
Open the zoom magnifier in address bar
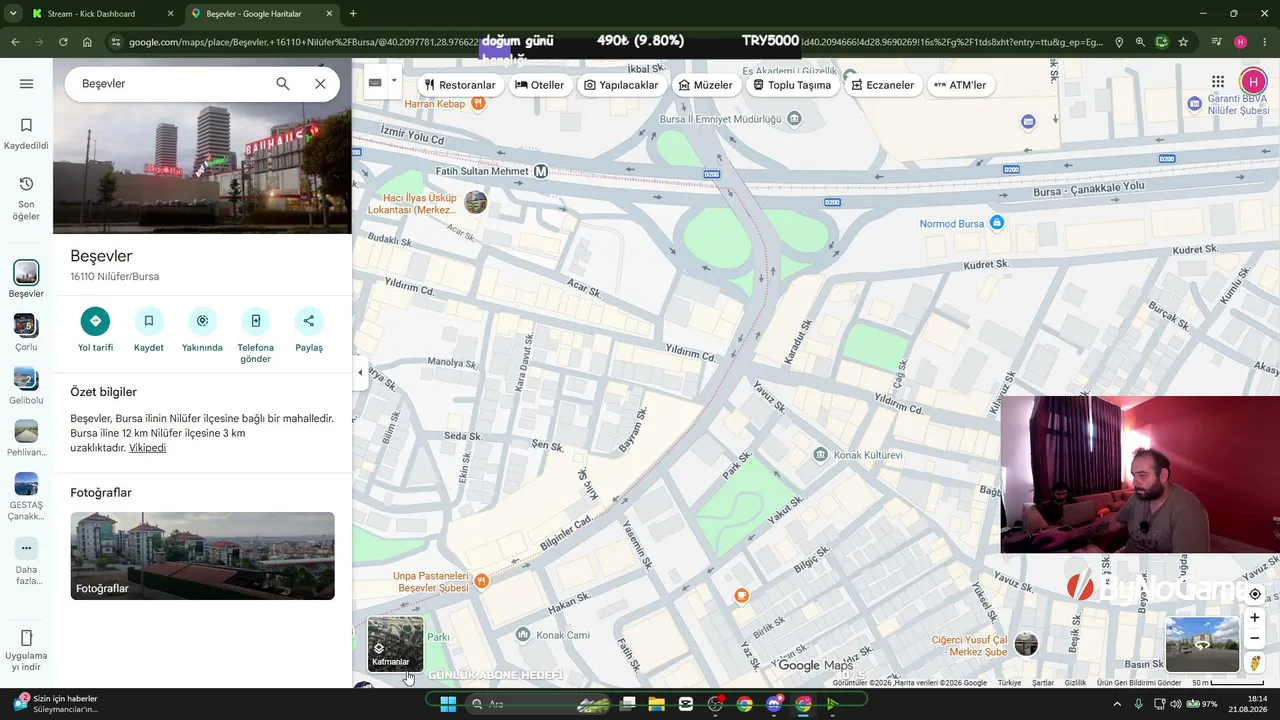(x=1140, y=42)
